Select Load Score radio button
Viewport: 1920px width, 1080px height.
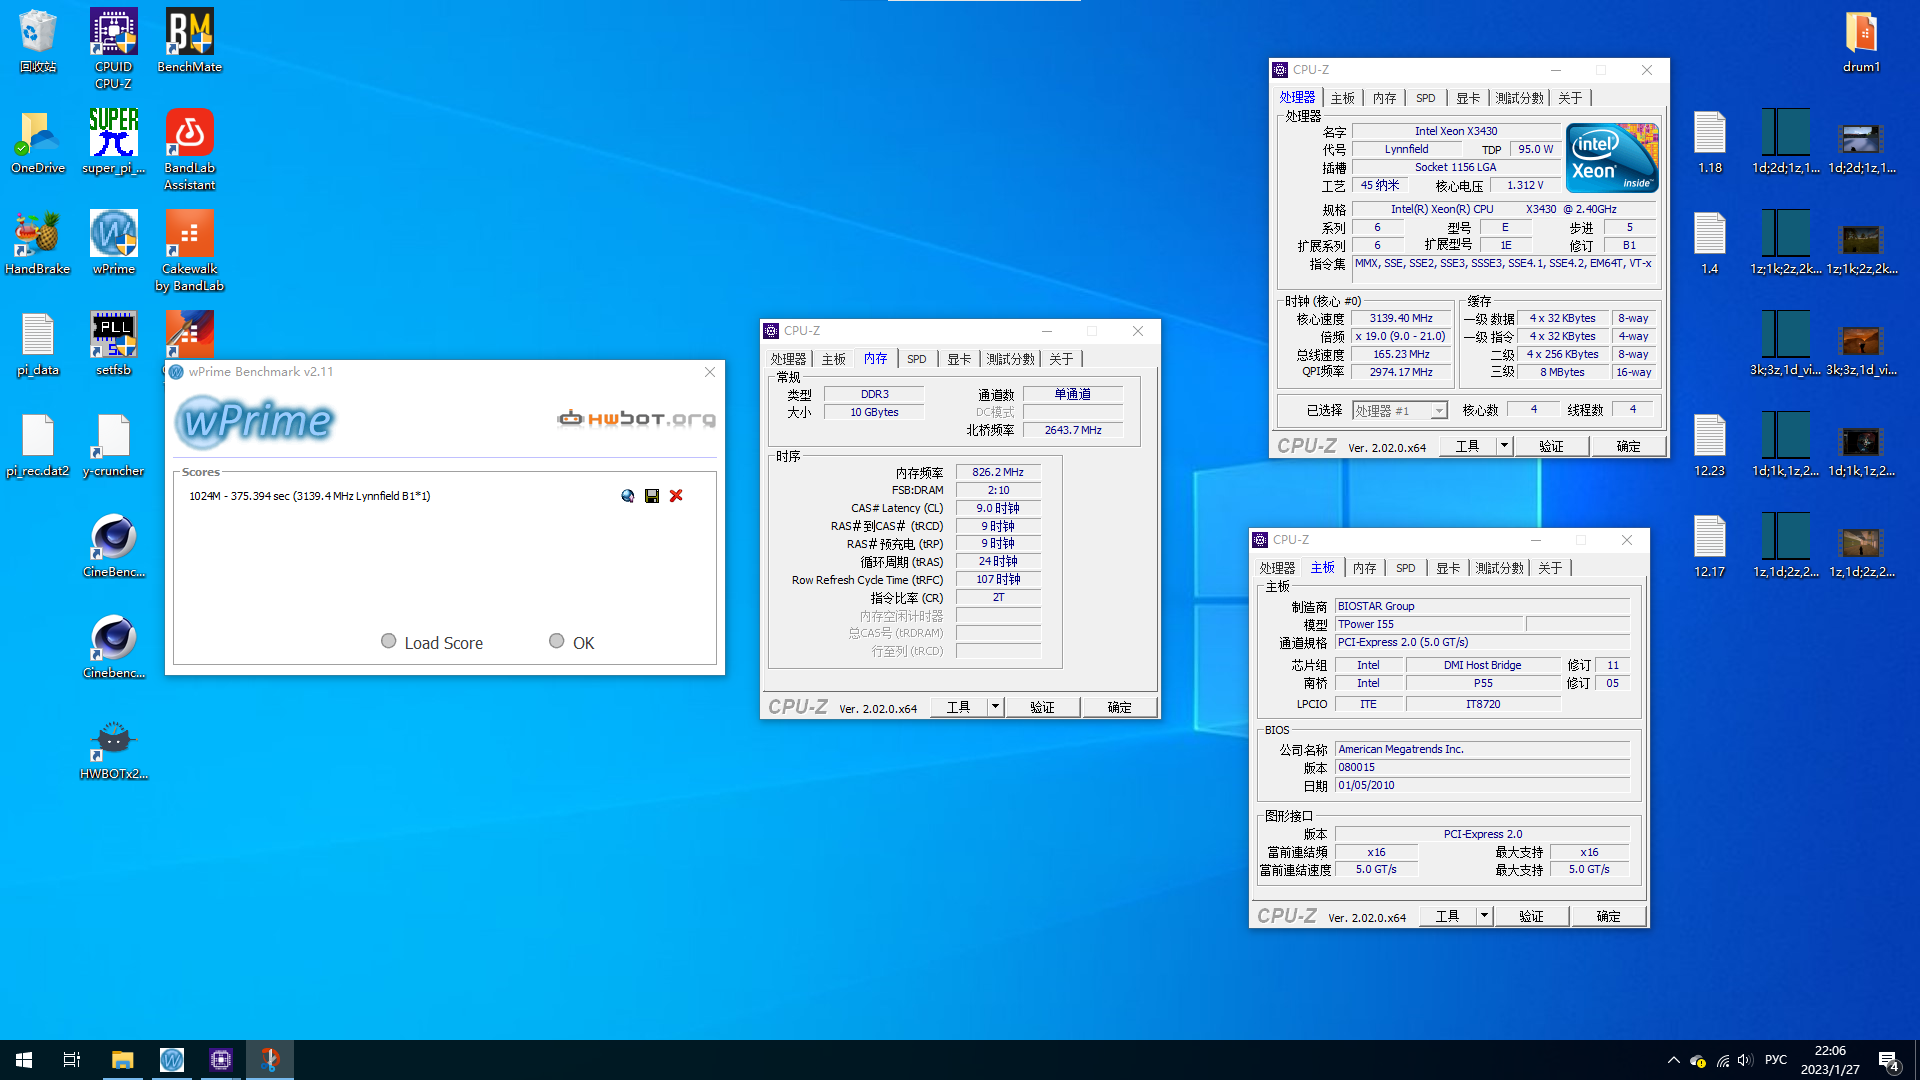click(x=389, y=641)
